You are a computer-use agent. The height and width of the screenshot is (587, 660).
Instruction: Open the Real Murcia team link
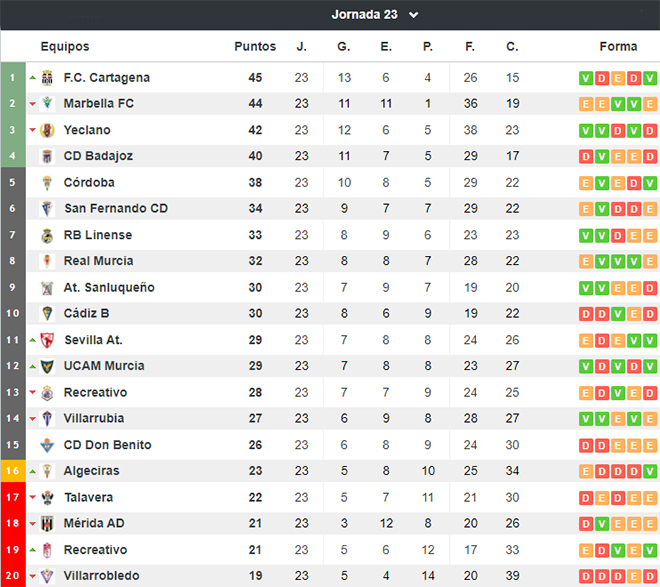(98, 261)
